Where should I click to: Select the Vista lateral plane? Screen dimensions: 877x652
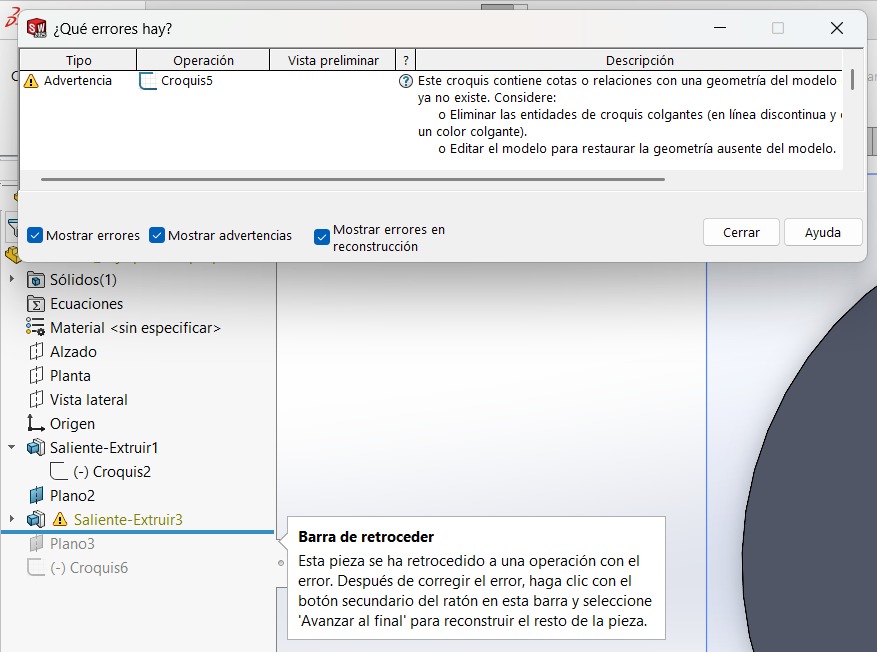click(89, 400)
